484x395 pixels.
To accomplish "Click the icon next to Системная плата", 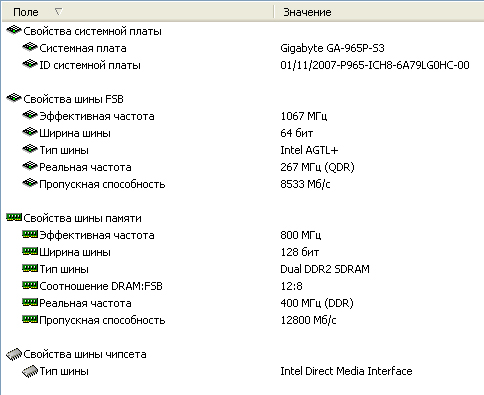I will coord(30,47).
